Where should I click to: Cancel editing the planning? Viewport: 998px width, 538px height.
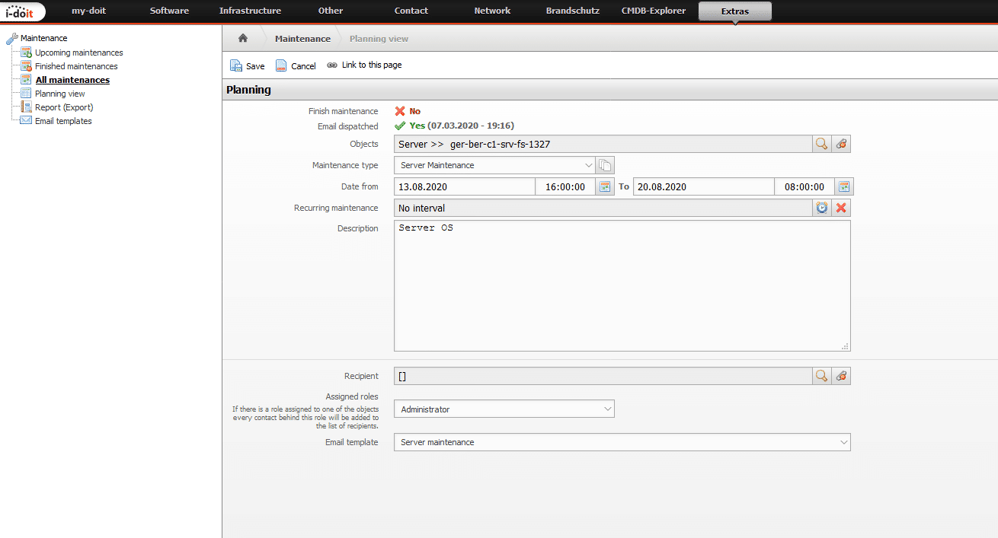pyautogui.click(x=296, y=66)
